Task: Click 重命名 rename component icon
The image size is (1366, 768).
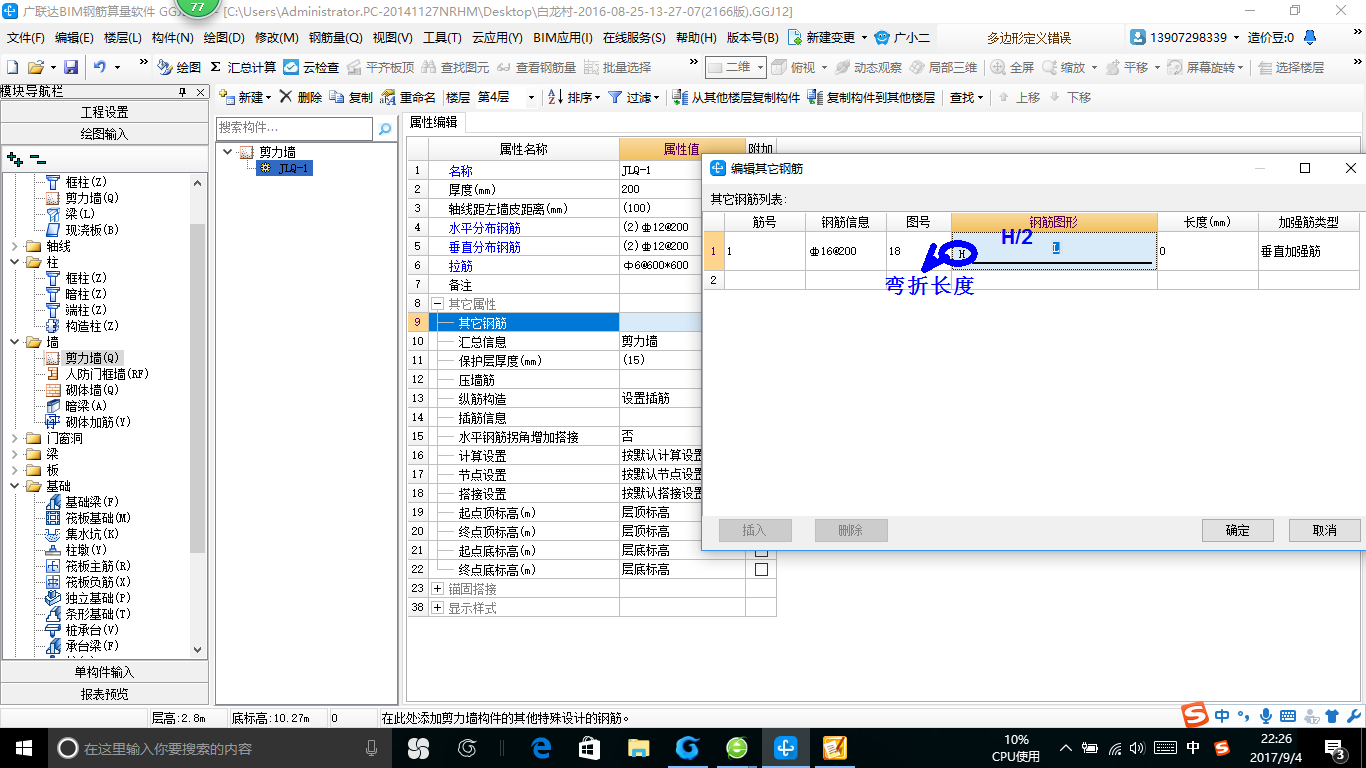Action: point(408,97)
